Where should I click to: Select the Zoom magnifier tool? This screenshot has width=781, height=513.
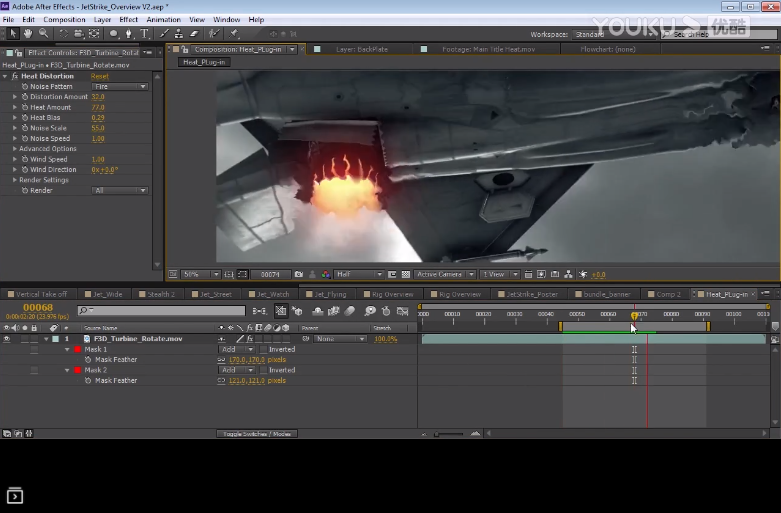(x=43, y=33)
